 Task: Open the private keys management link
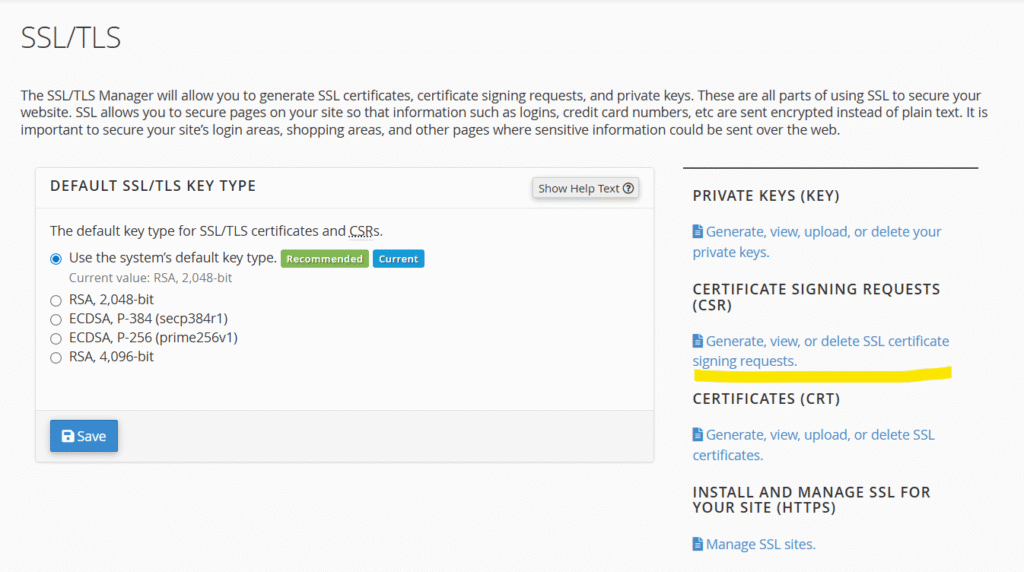tap(816, 242)
